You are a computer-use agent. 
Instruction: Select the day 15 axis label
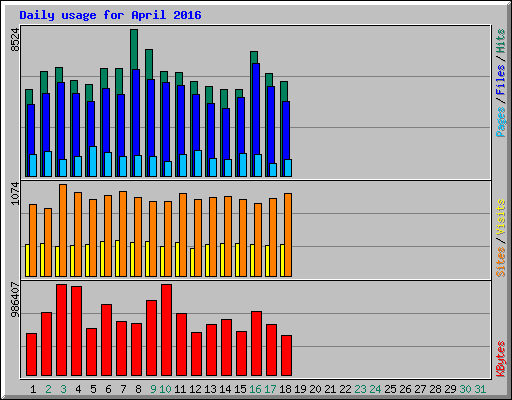pyautogui.click(x=240, y=389)
